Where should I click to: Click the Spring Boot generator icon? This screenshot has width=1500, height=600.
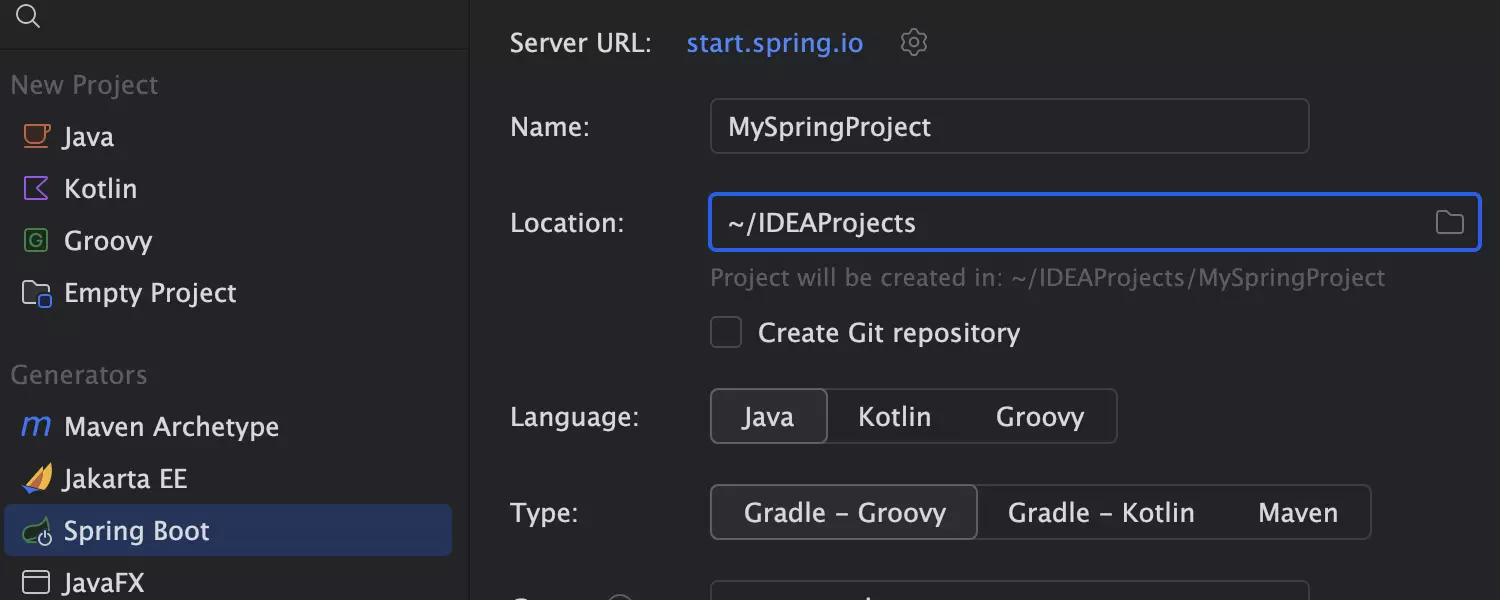tap(37, 531)
